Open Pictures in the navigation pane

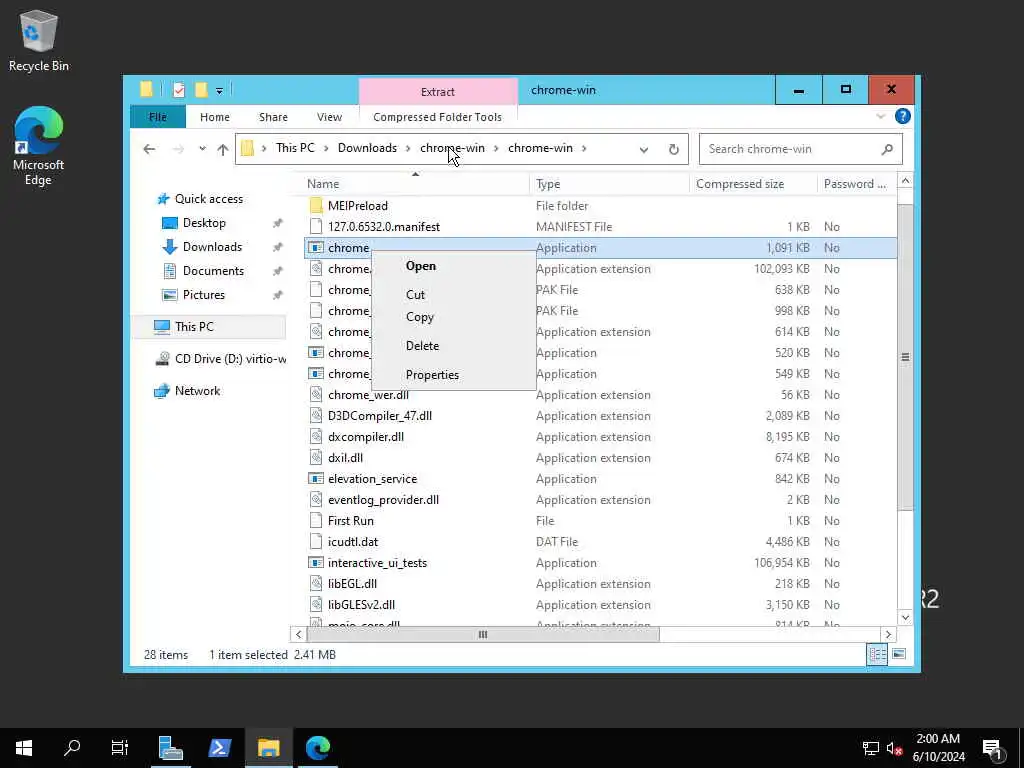pos(203,295)
